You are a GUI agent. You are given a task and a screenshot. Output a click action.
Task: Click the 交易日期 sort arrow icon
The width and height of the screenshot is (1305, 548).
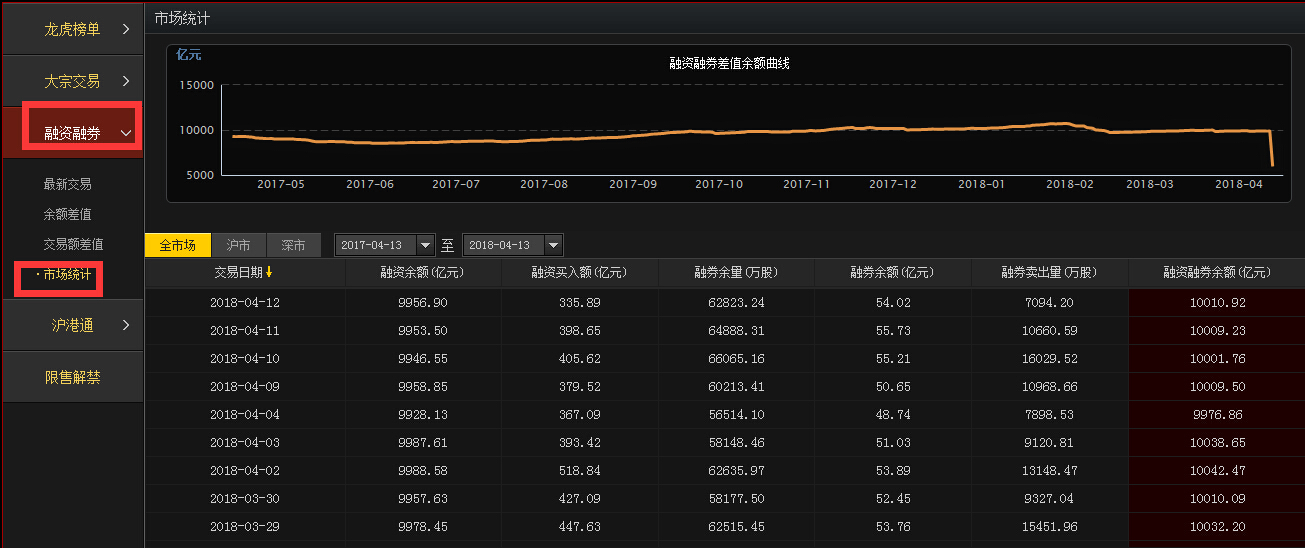click(268, 273)
